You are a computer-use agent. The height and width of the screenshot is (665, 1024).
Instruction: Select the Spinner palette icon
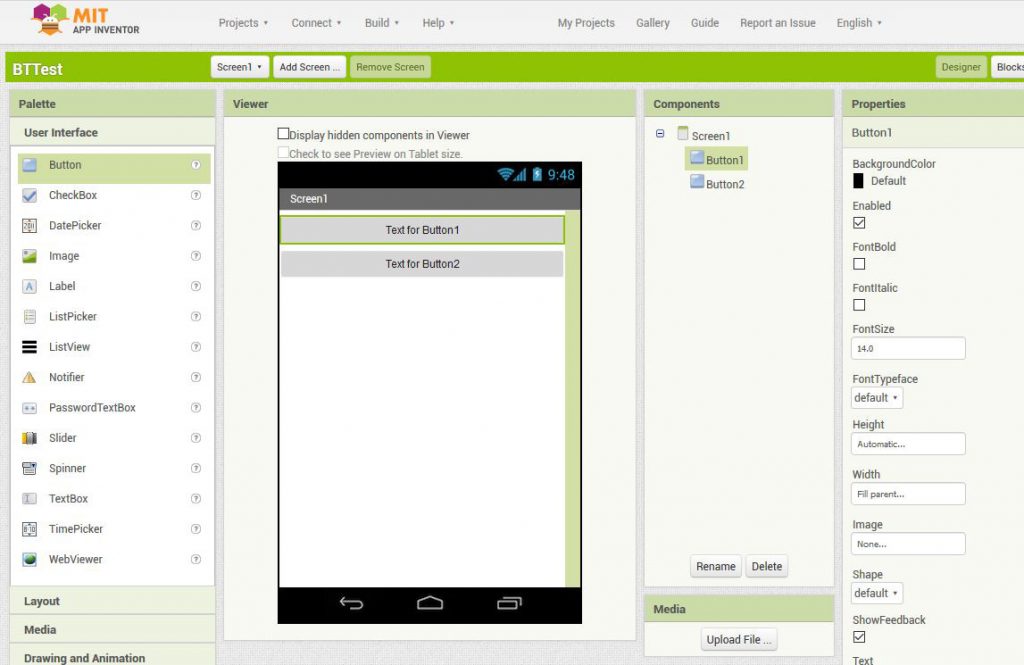click(29, 468)
